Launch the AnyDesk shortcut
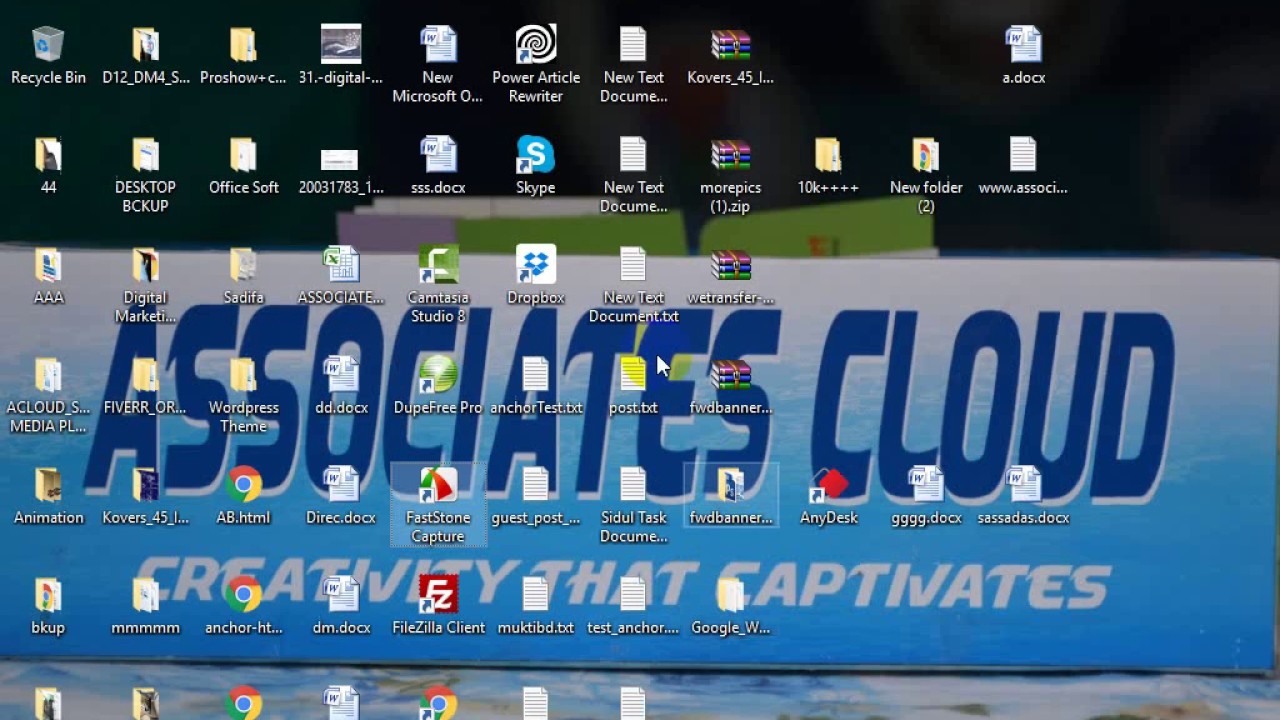Image resolution: width=1280 pixels, height=720 pixels. pyautogui.click(x=828, y=496)
